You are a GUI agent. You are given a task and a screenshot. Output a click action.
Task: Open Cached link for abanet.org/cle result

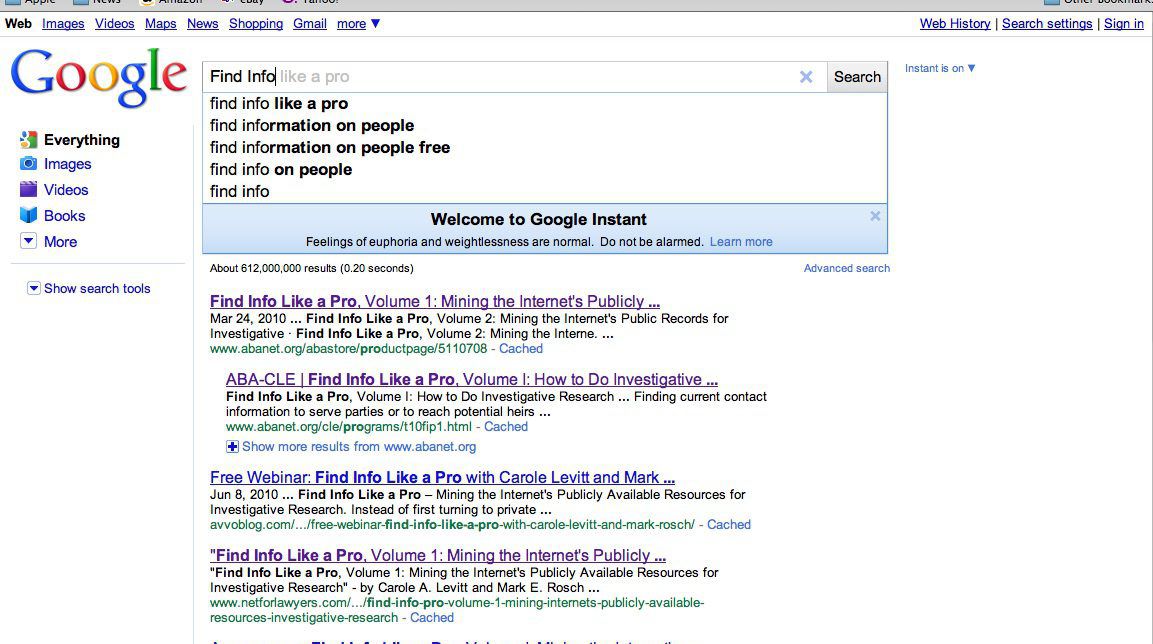point(505,426)
